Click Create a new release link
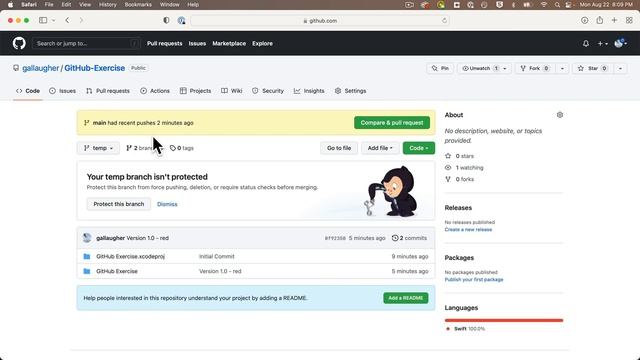Image resolution: width=640 pixels, height=360 pixels. [468, 229]
